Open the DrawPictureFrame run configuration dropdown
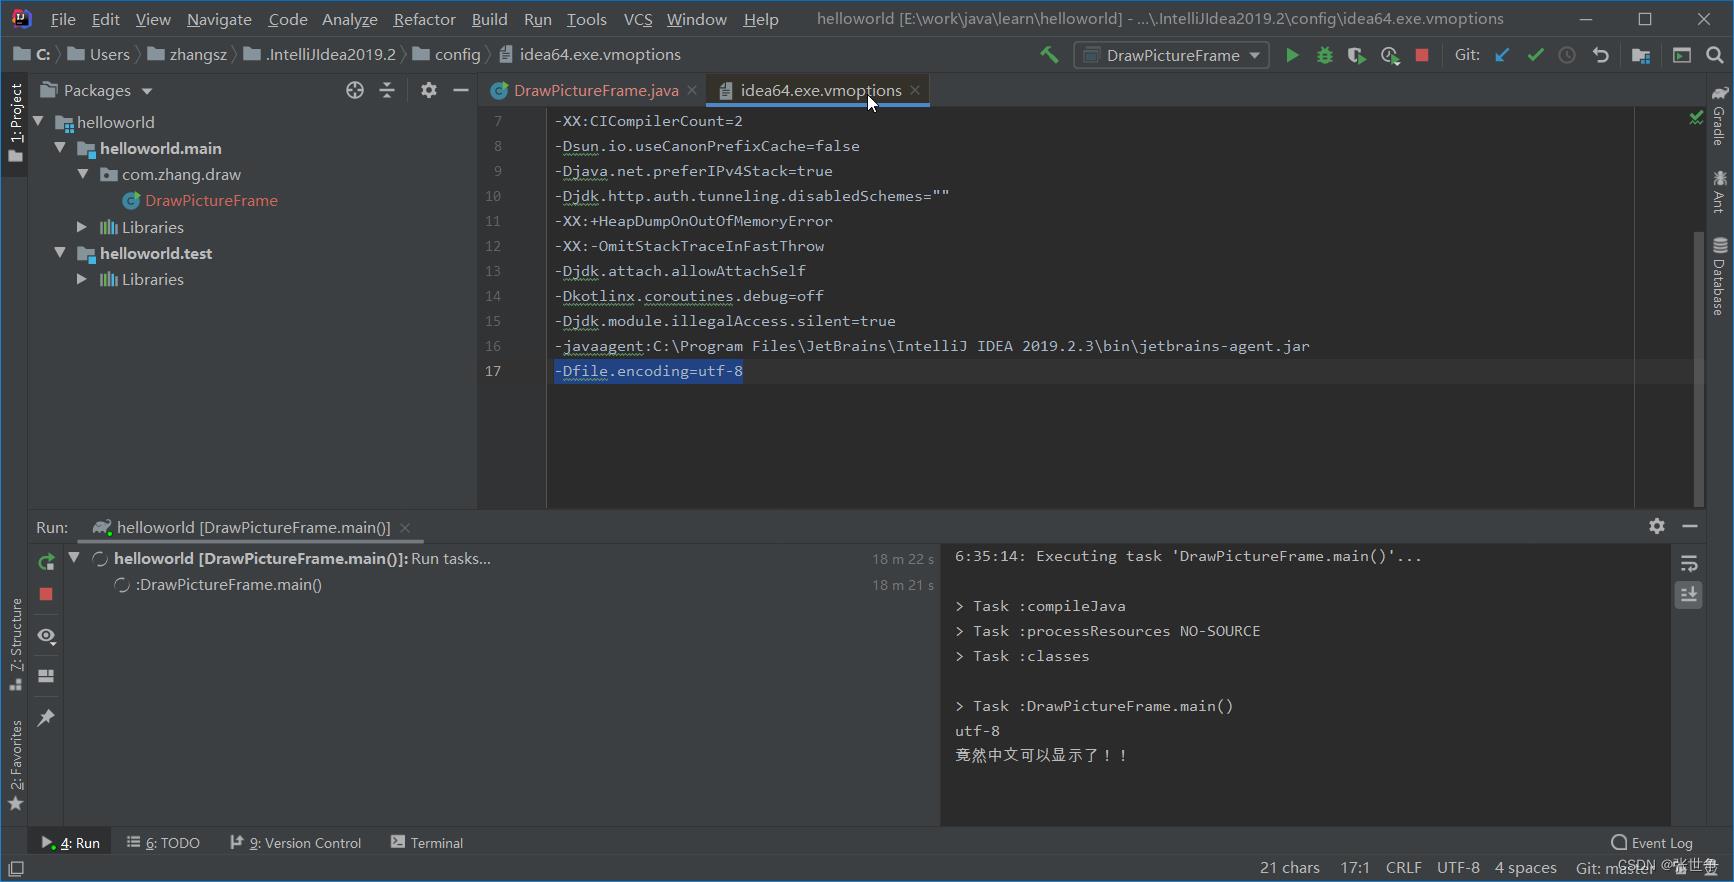 [x=1172, y=55]
